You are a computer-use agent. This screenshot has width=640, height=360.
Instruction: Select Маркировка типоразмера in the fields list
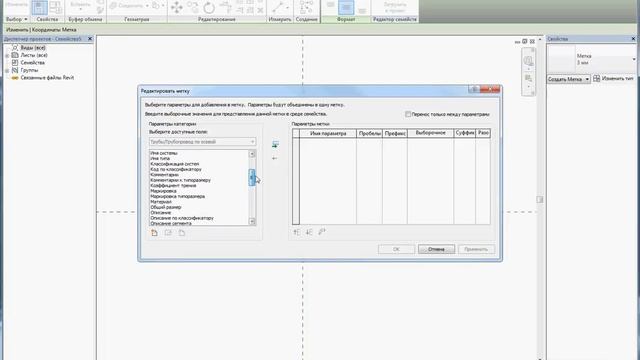click(178, 196)
